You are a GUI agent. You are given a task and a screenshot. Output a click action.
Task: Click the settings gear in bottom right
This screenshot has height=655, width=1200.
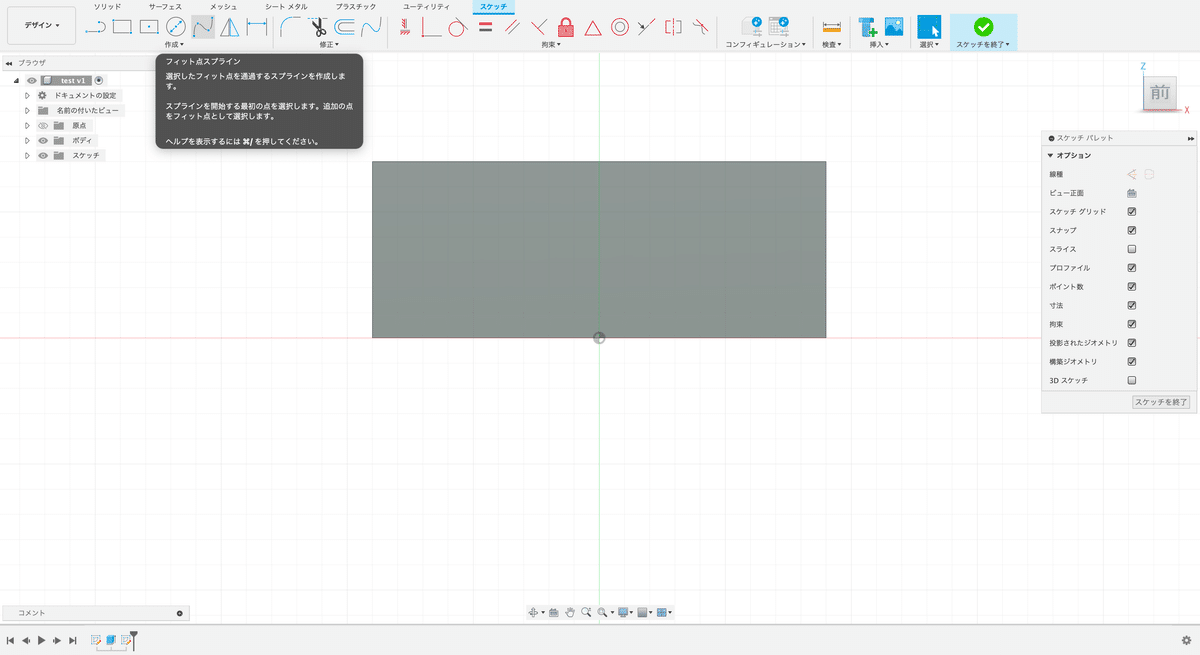pyautogui.click(x=1186, y=640)
